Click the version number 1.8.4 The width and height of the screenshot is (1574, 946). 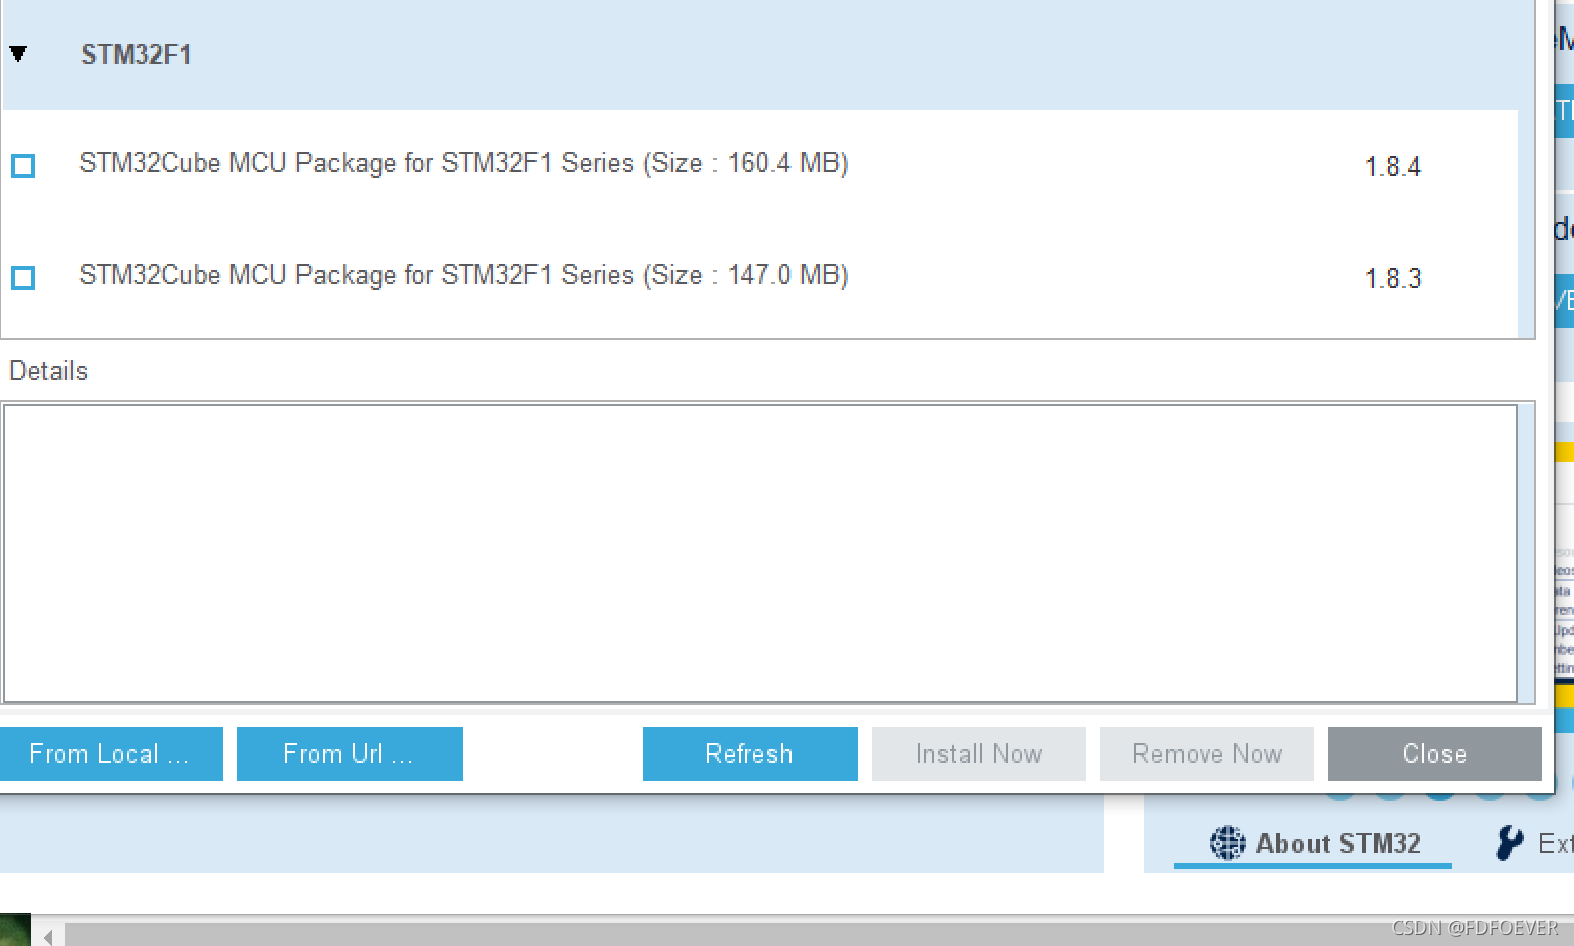[1392, 166]
